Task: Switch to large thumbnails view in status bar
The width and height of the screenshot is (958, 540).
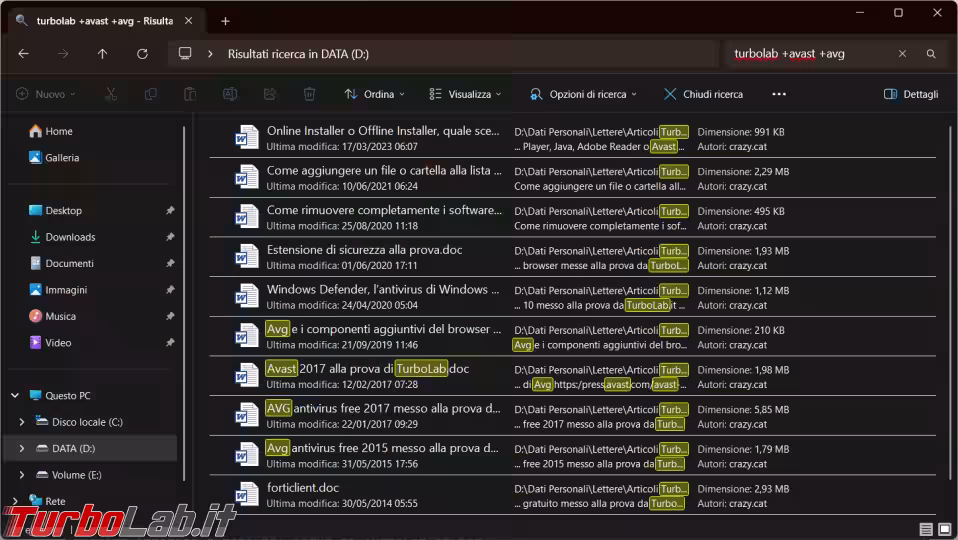Action: (x=945, y=530)
